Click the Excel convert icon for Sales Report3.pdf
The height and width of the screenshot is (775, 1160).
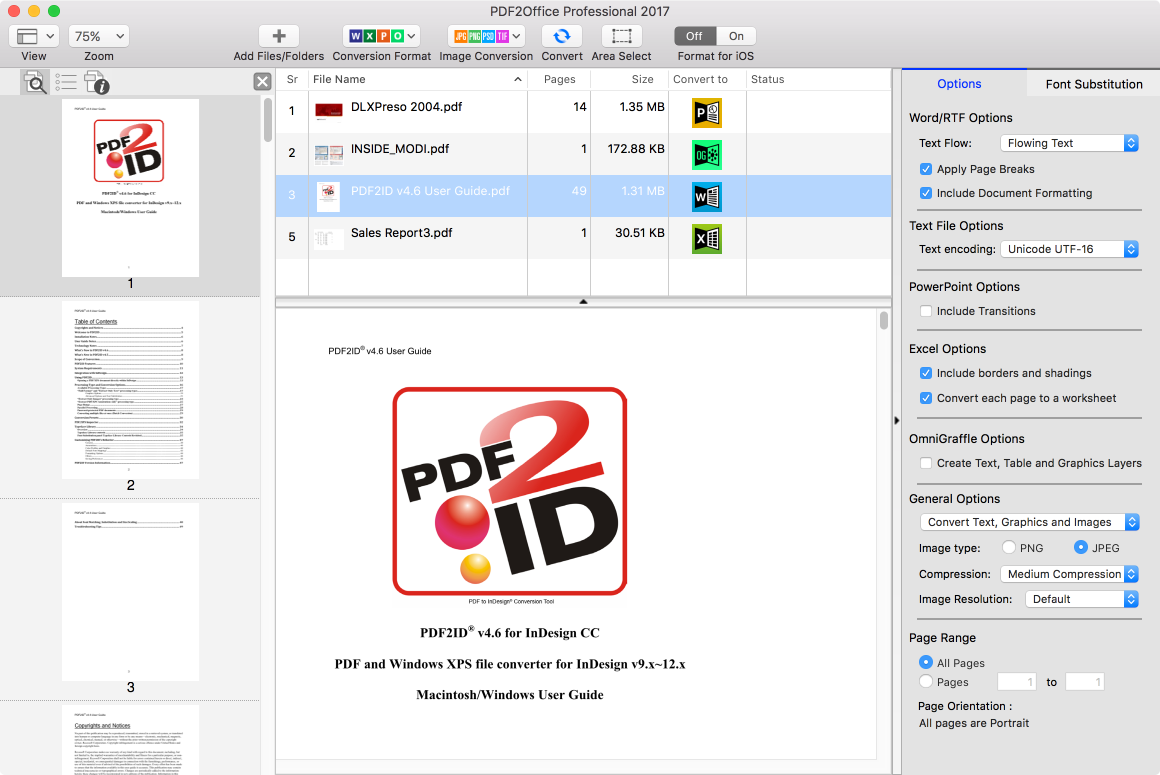(707, 239)
